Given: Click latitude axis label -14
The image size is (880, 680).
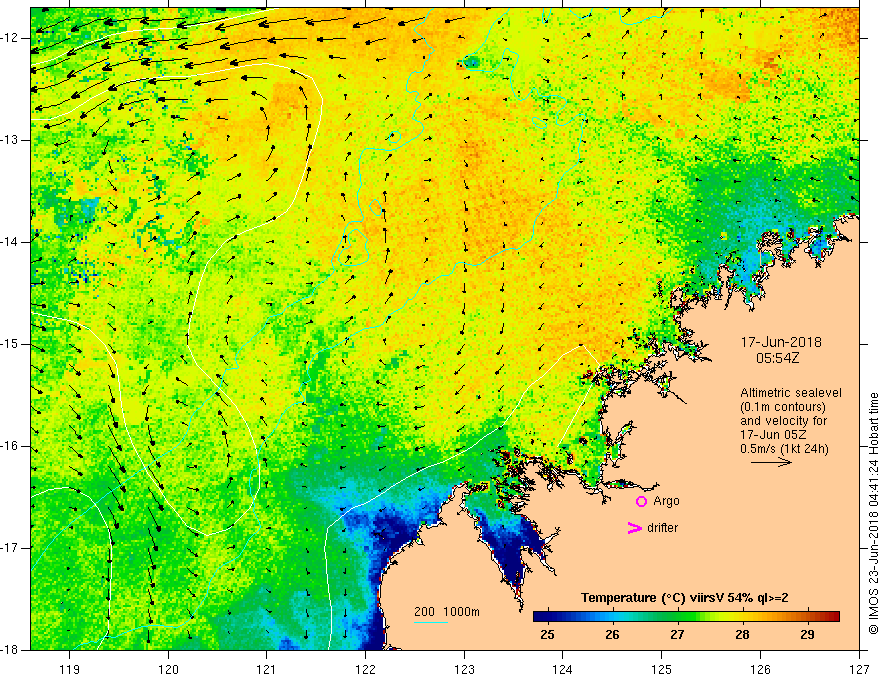Looking at the screenshot, I should pos(10,242).
